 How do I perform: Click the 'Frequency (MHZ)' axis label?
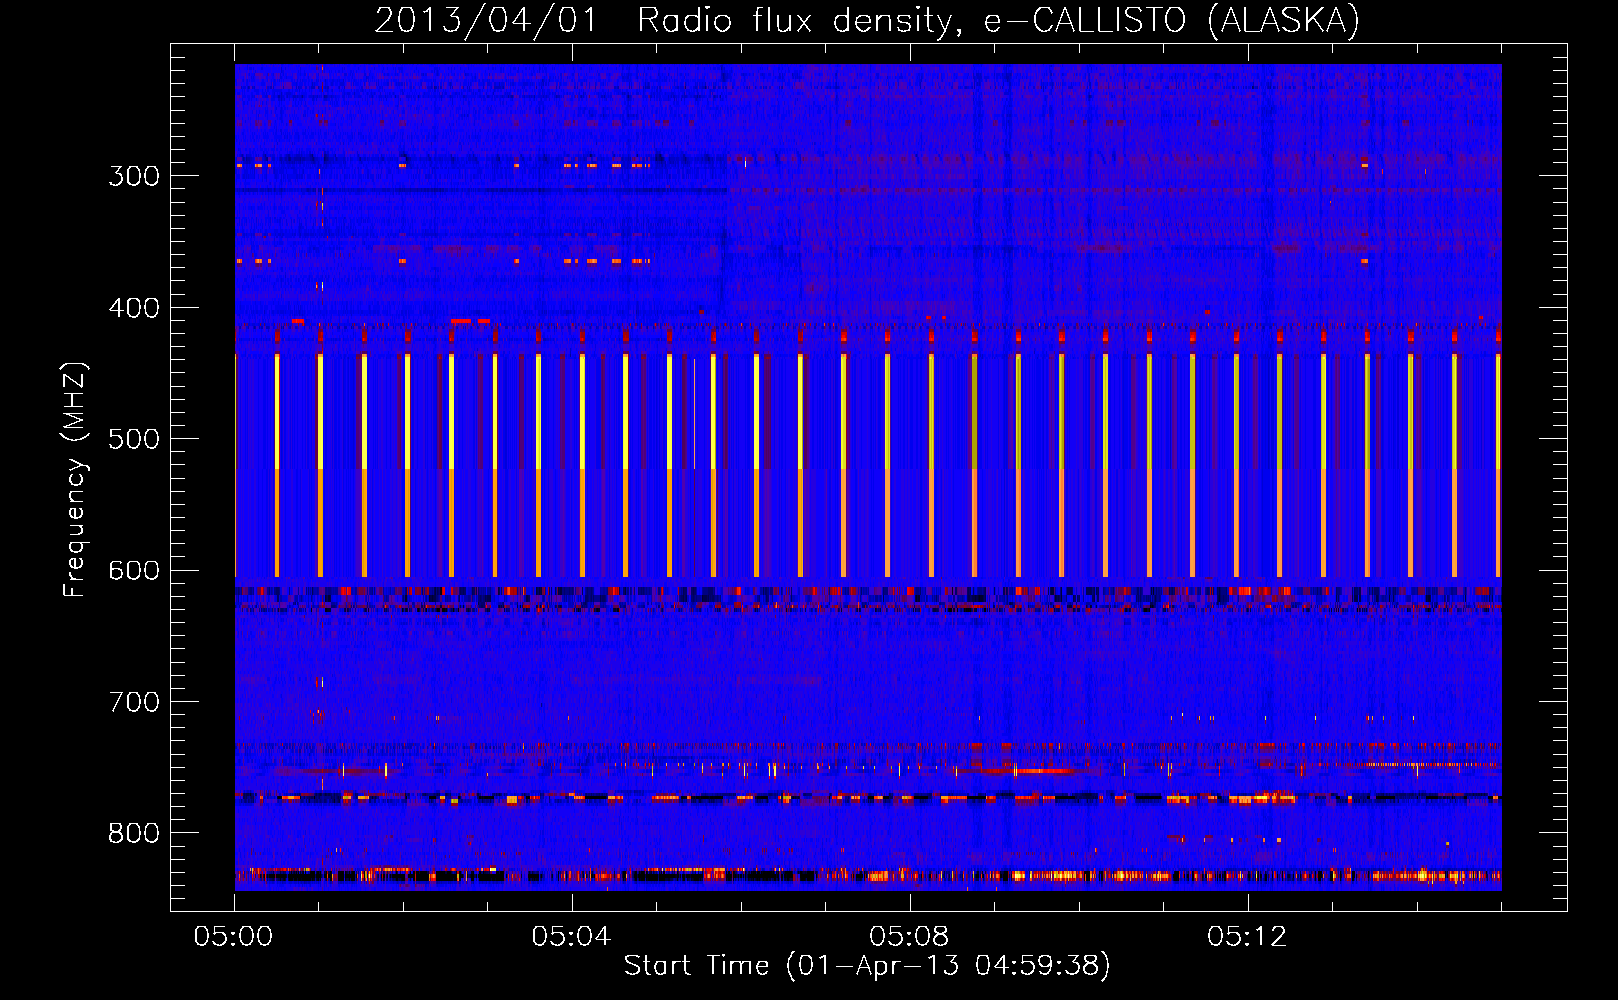75,480
